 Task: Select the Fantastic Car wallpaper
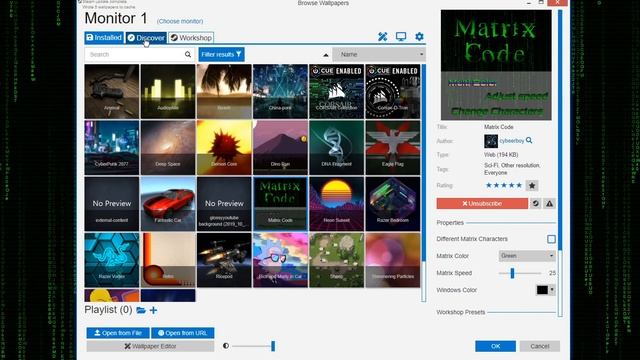click(x=168, y=204)
